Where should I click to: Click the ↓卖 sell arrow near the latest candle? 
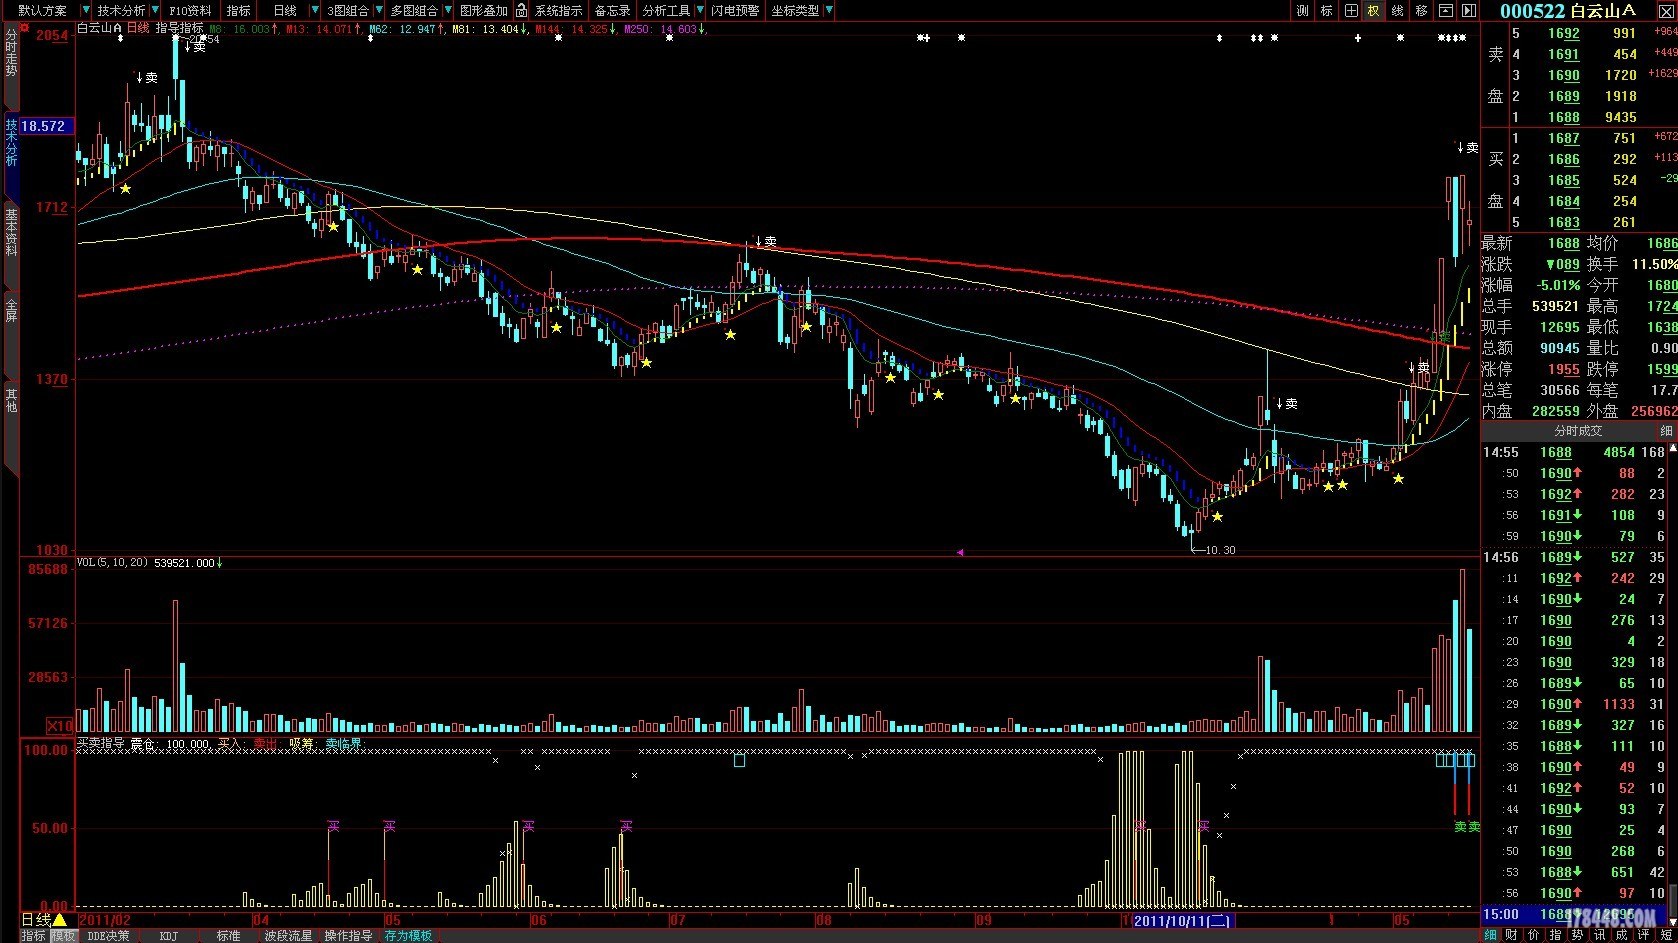coord(1467,147)
